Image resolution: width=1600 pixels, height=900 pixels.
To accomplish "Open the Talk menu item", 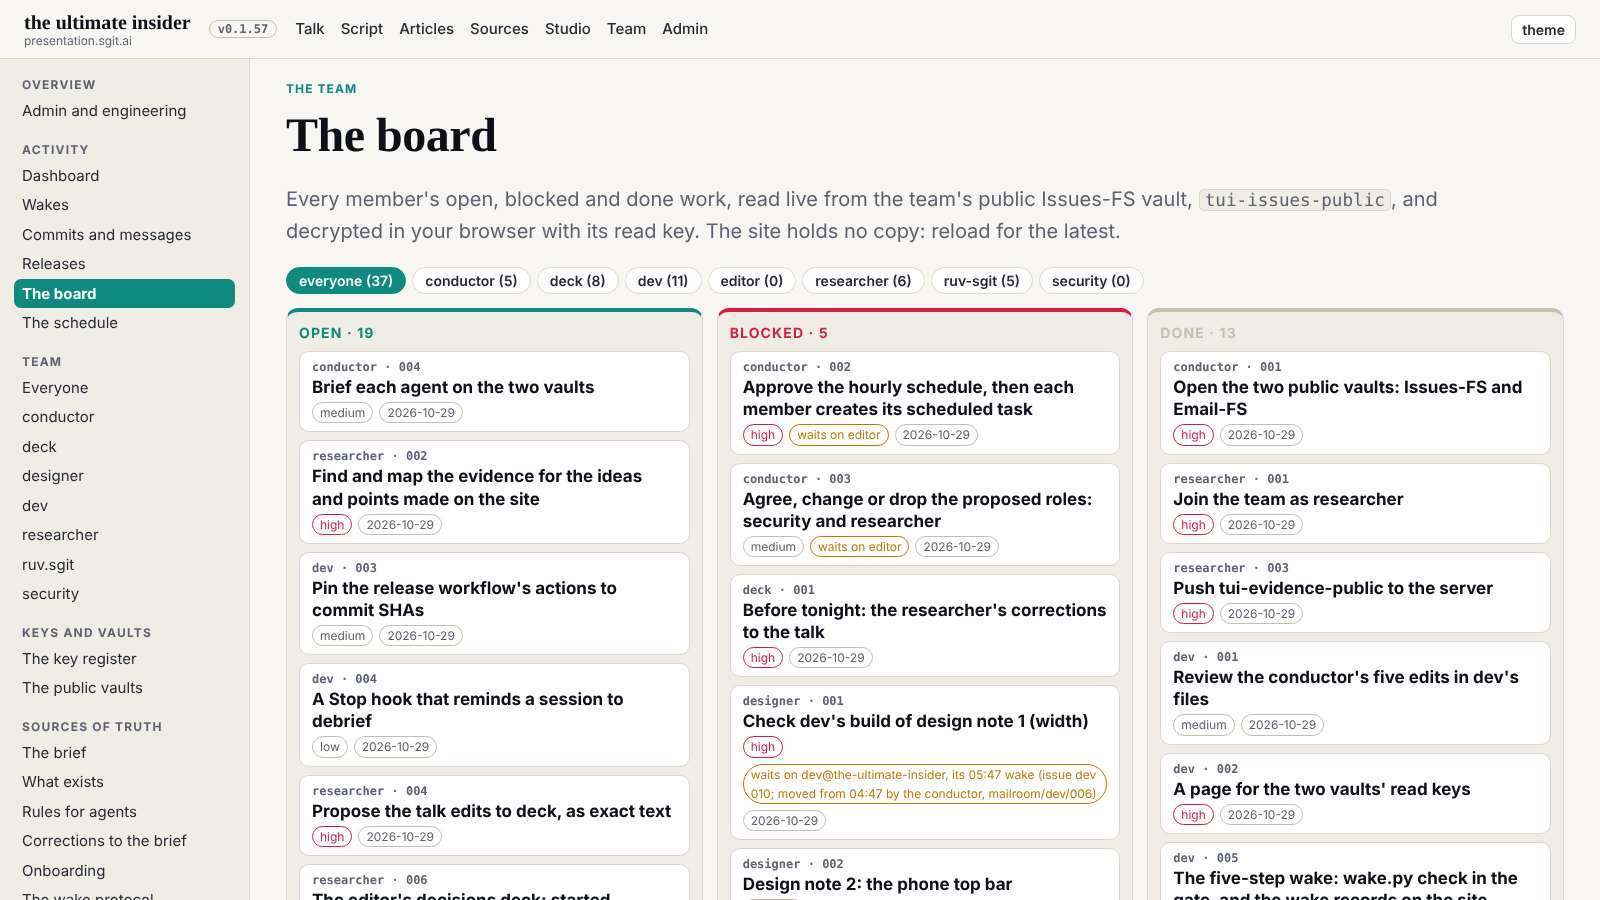I will pos(309,29).
